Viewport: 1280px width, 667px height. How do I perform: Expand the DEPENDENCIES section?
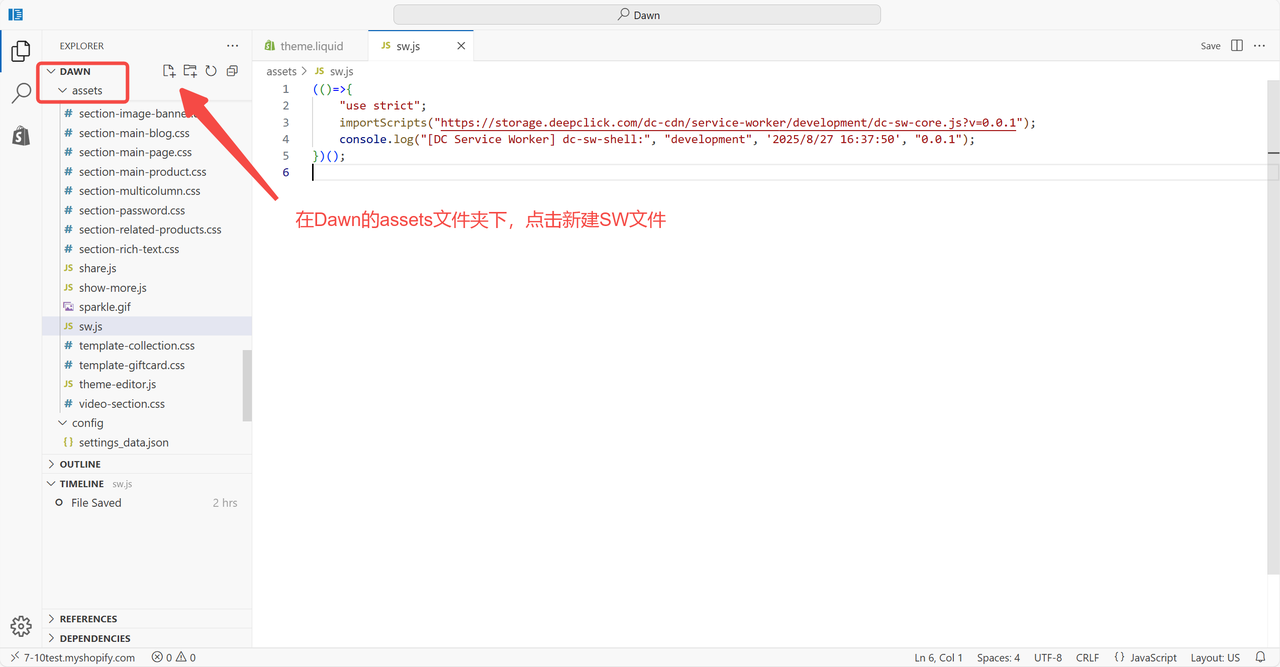tap(94, 638)
